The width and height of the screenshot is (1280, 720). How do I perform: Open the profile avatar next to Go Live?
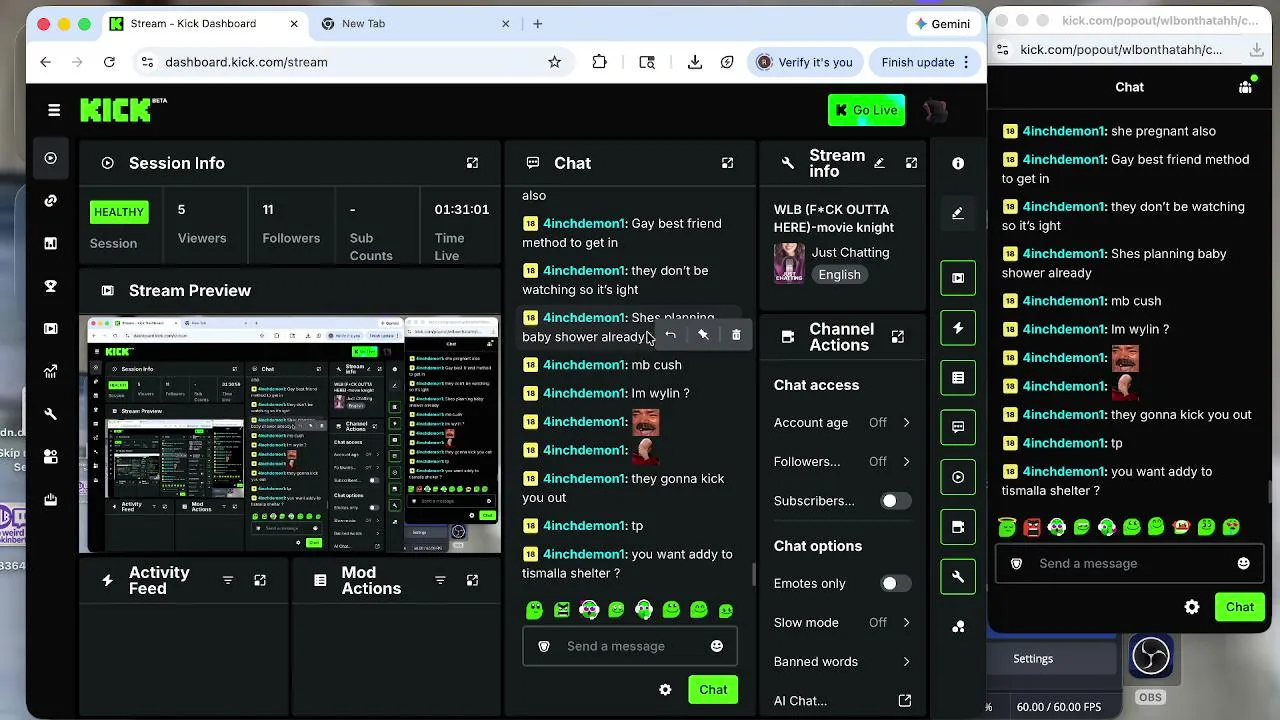(x=935, y=110)
